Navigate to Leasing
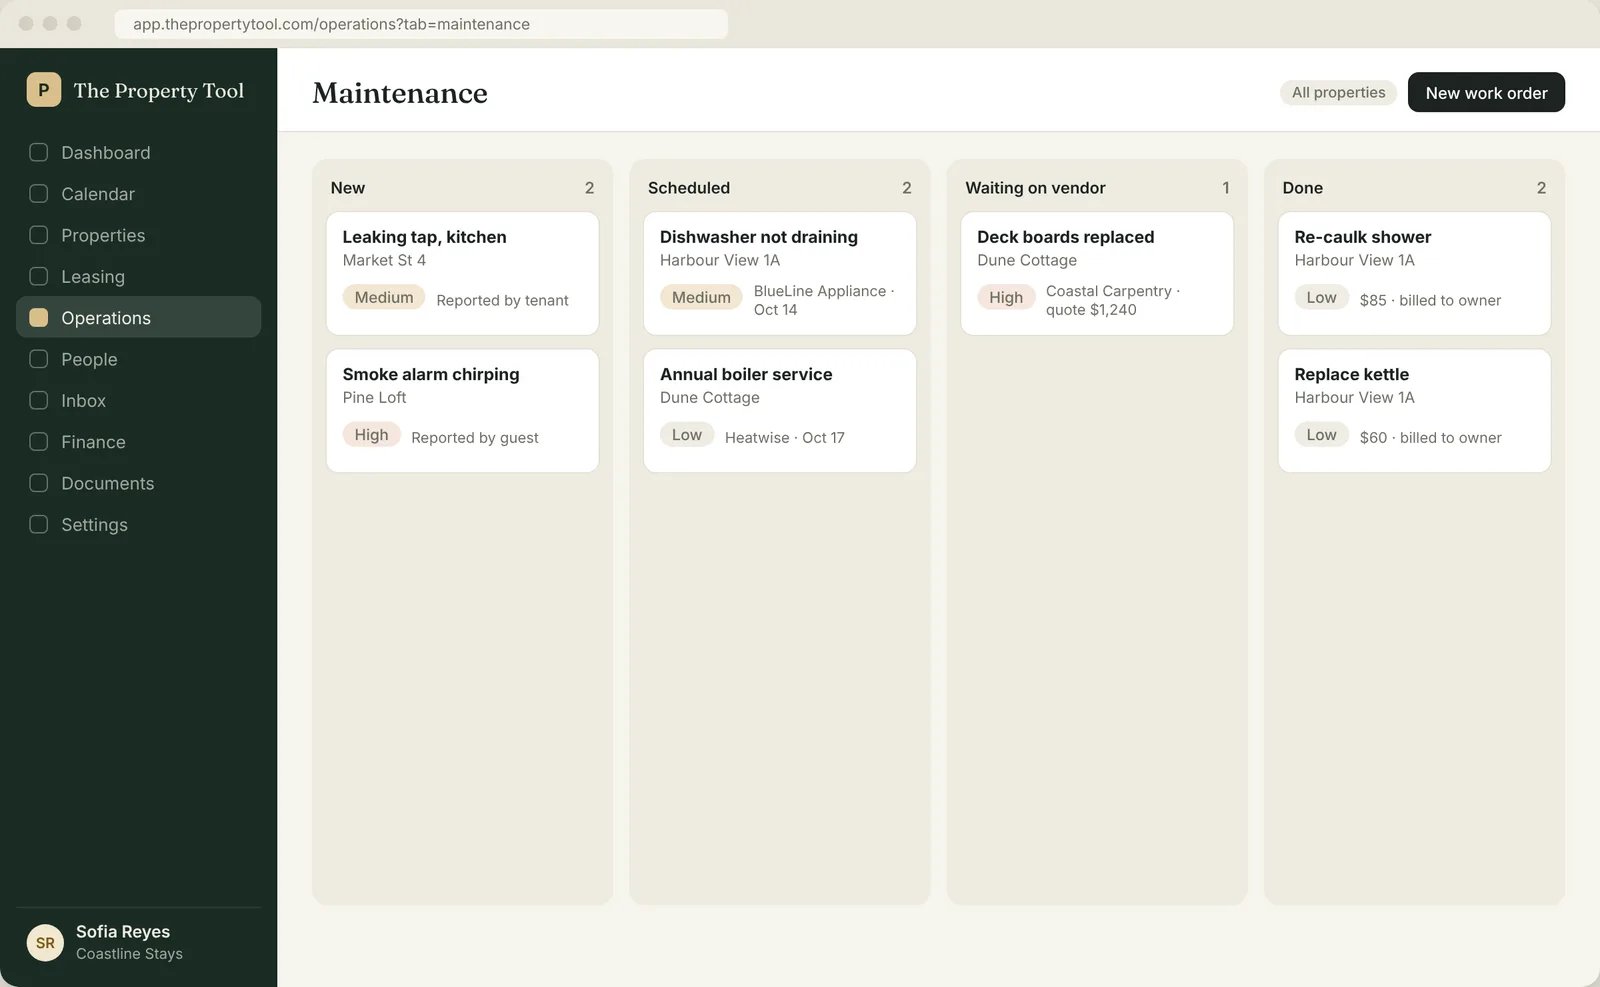 click(x=139, y=276)
